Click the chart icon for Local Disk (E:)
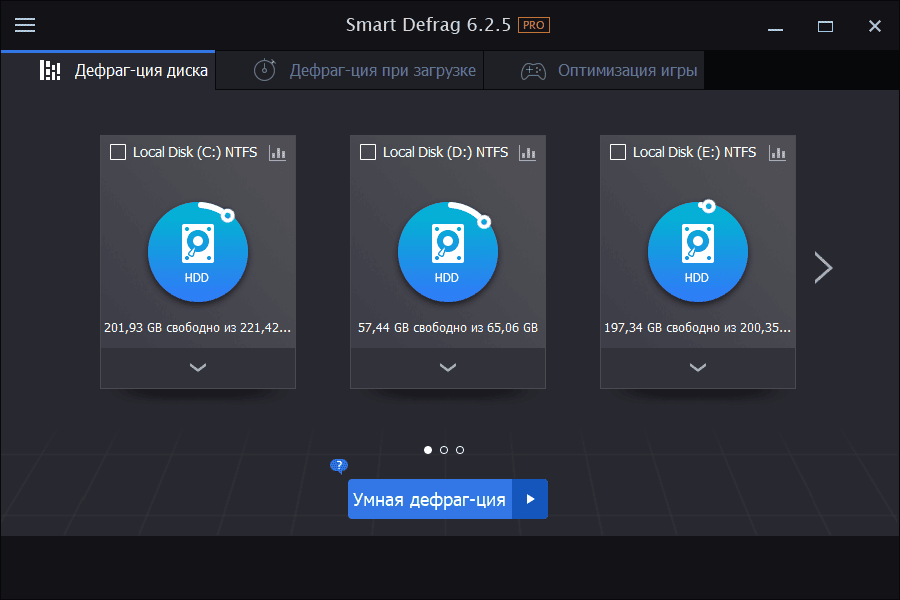Screen dimensions: 900x600 778,152
